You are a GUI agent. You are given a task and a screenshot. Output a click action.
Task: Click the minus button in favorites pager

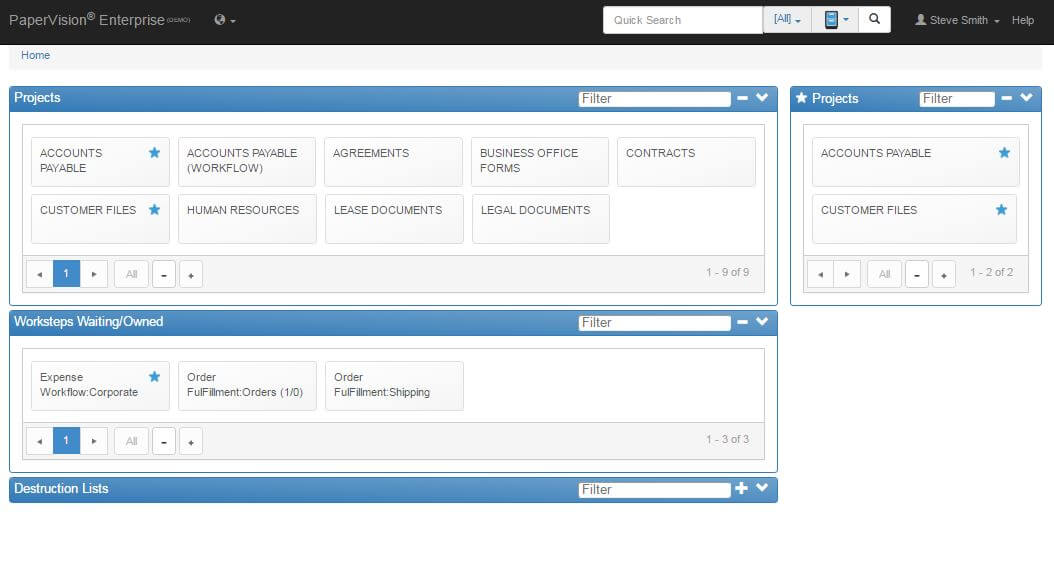(x=917, y=274)
